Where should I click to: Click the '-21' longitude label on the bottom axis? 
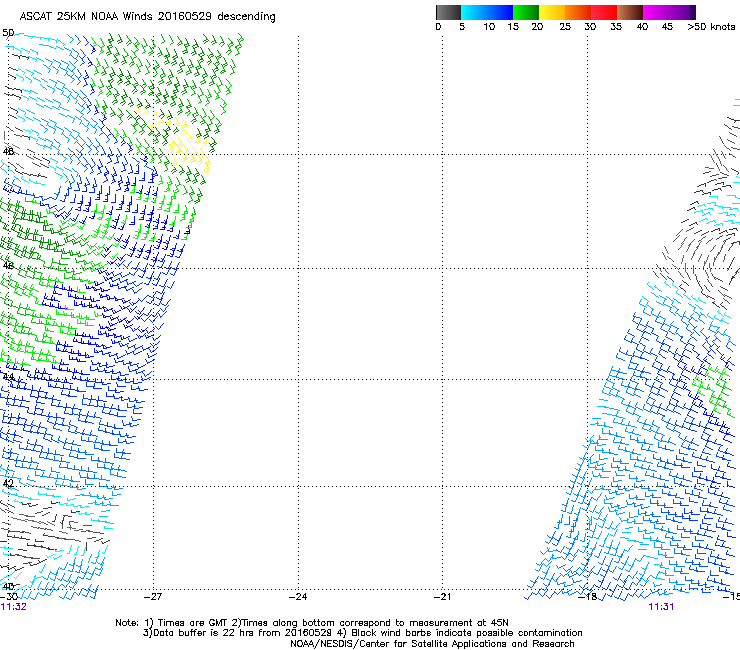(442, 597)
